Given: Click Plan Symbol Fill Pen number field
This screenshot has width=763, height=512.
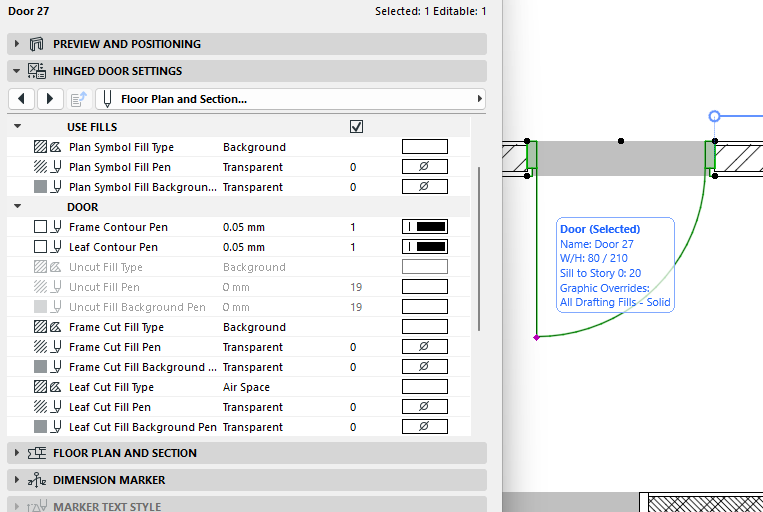Looking at the screenshot, I should (x=353, y=167).
